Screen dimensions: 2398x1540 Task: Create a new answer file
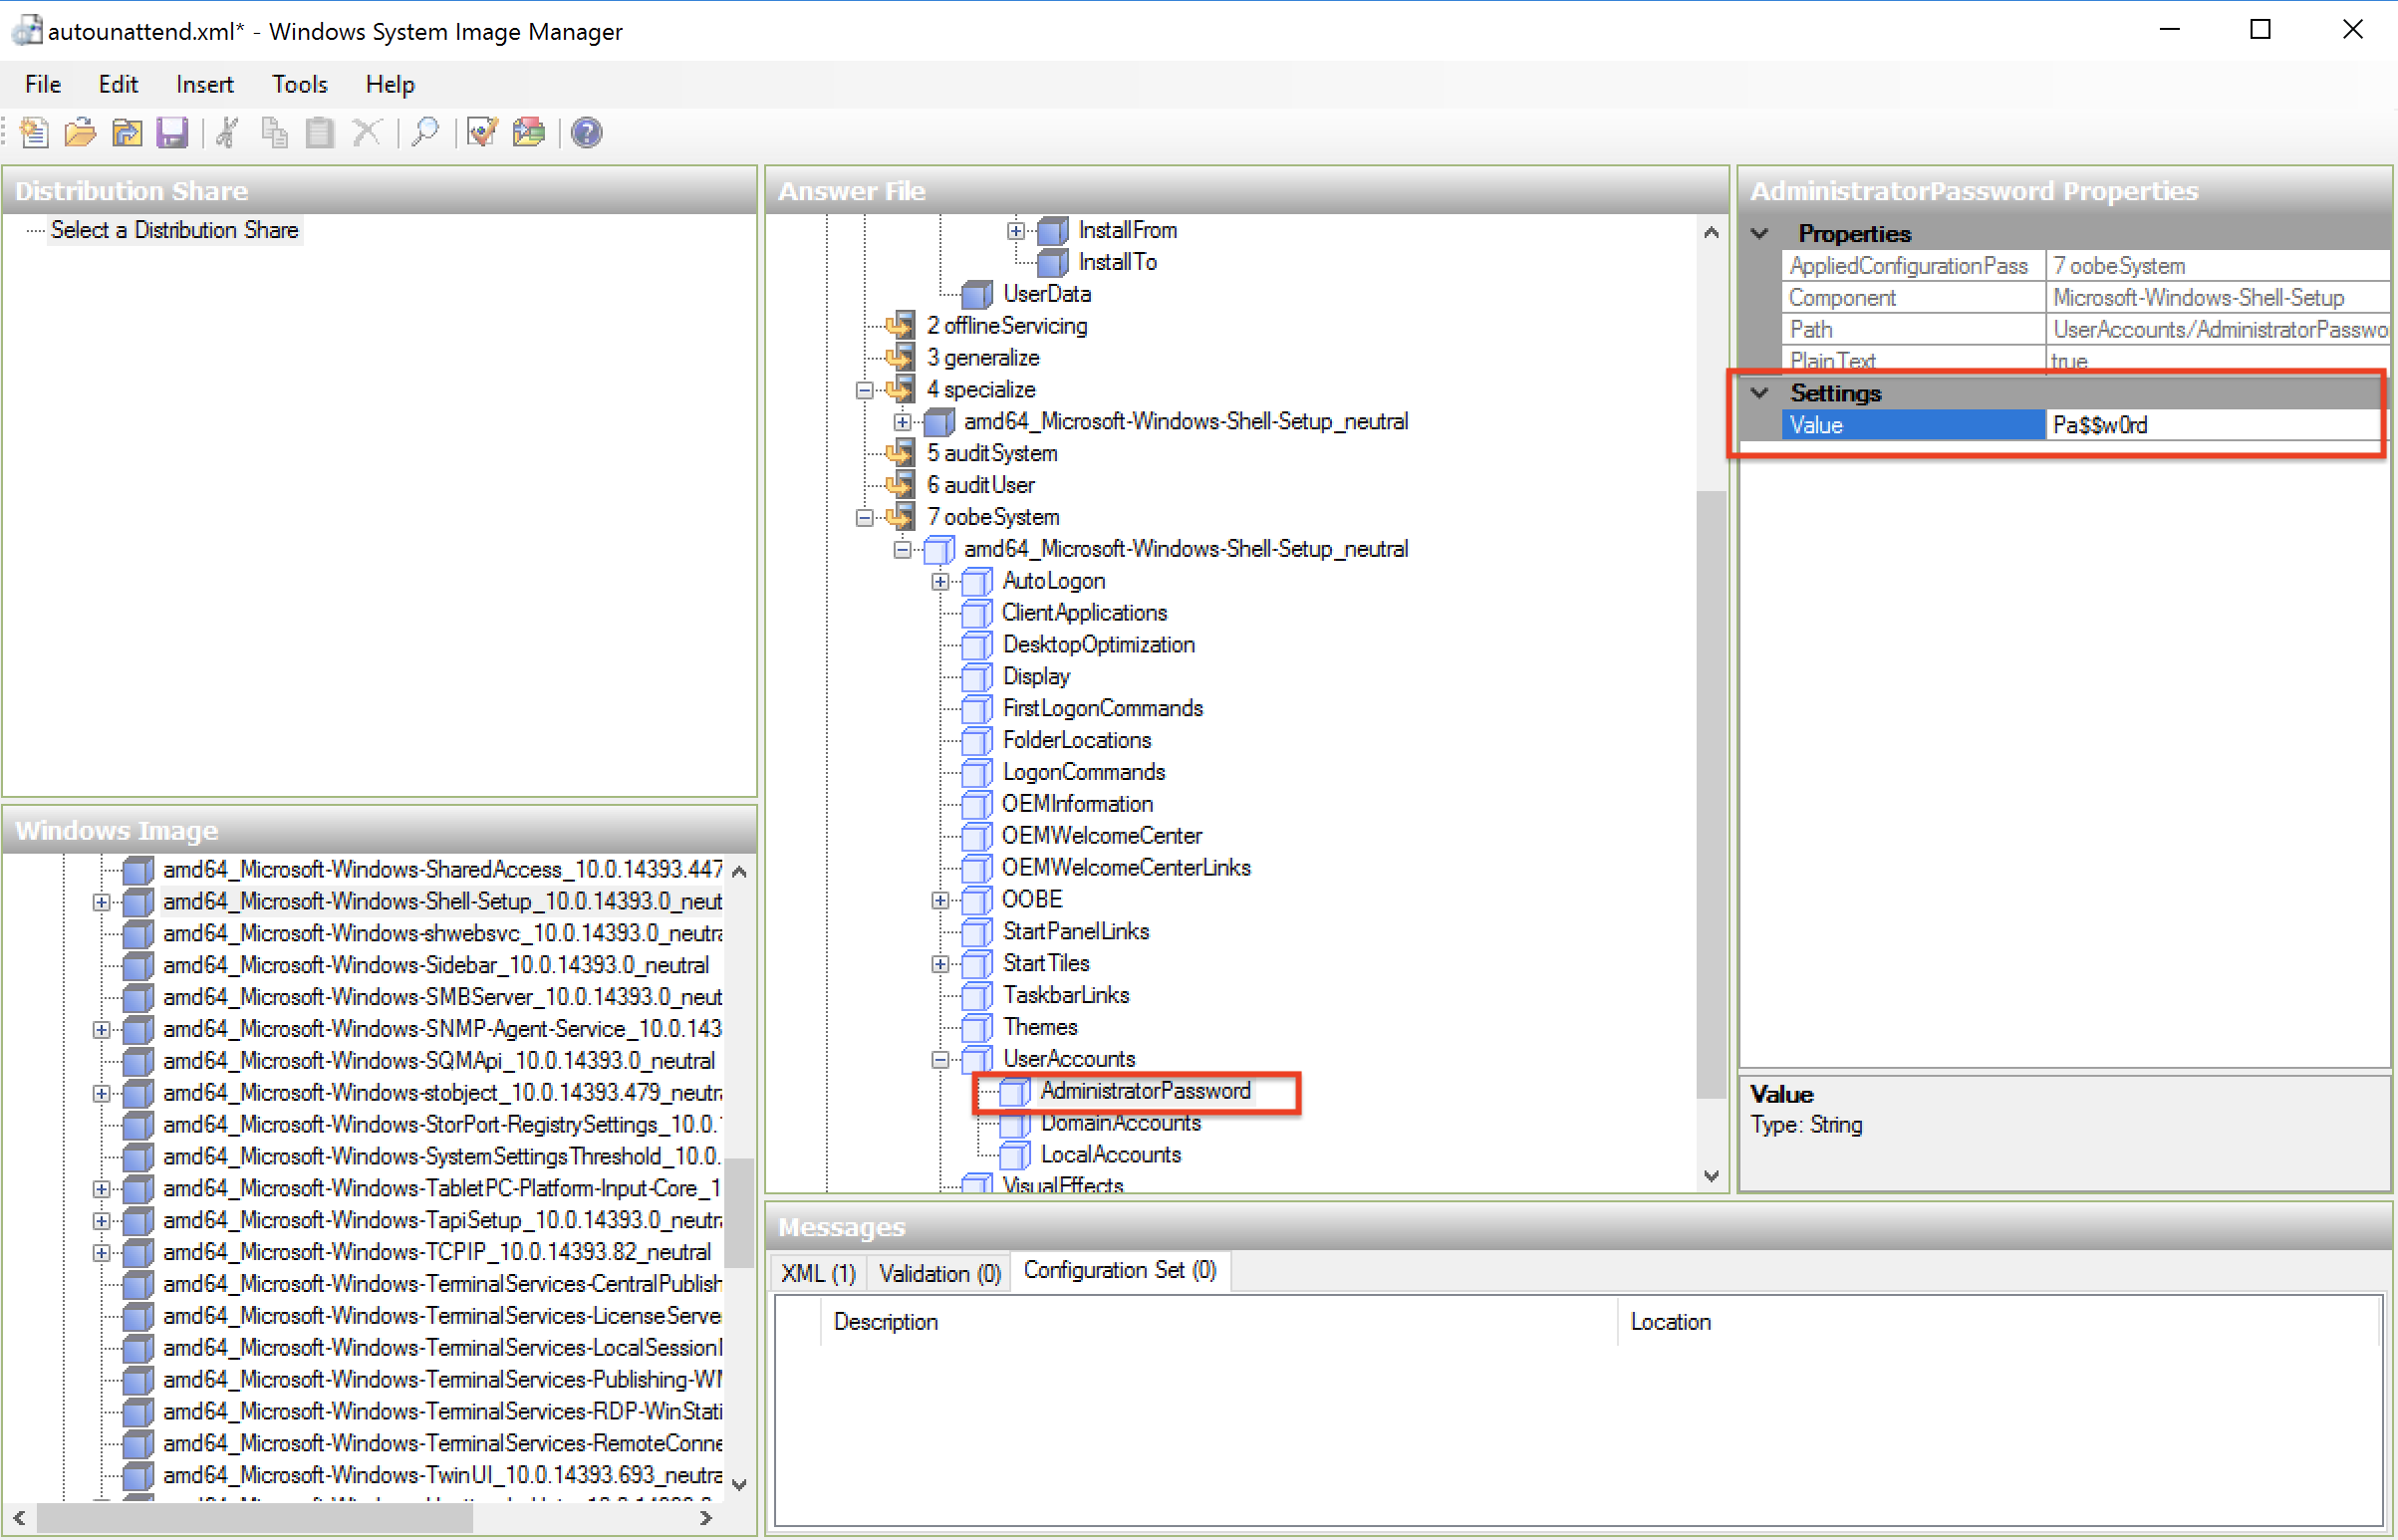(33, 132)
